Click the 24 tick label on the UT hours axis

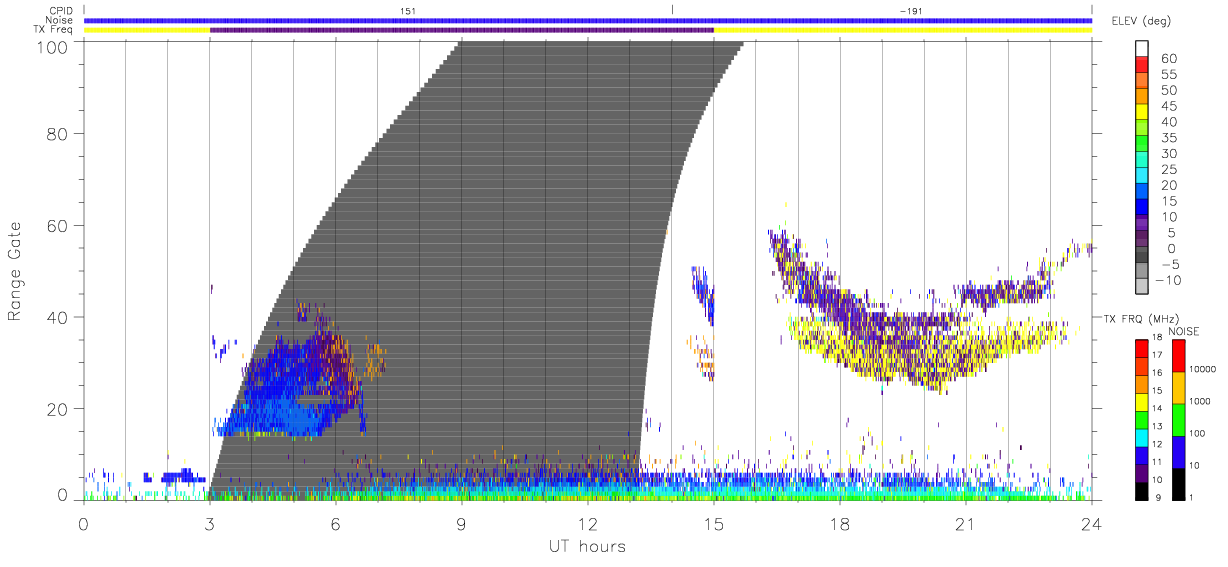tap(1092, 523)
